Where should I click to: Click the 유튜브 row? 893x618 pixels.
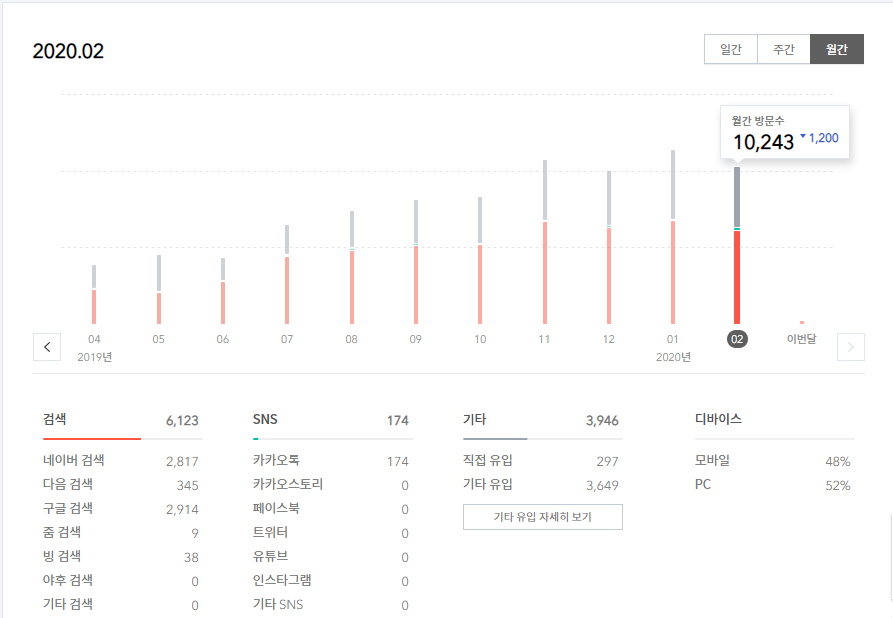333,556
